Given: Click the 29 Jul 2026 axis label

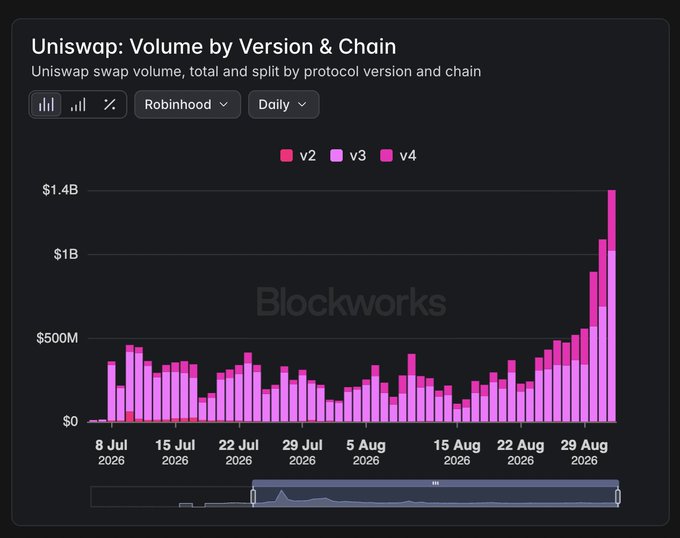Looking at the screenshot, I should [302, 453].
